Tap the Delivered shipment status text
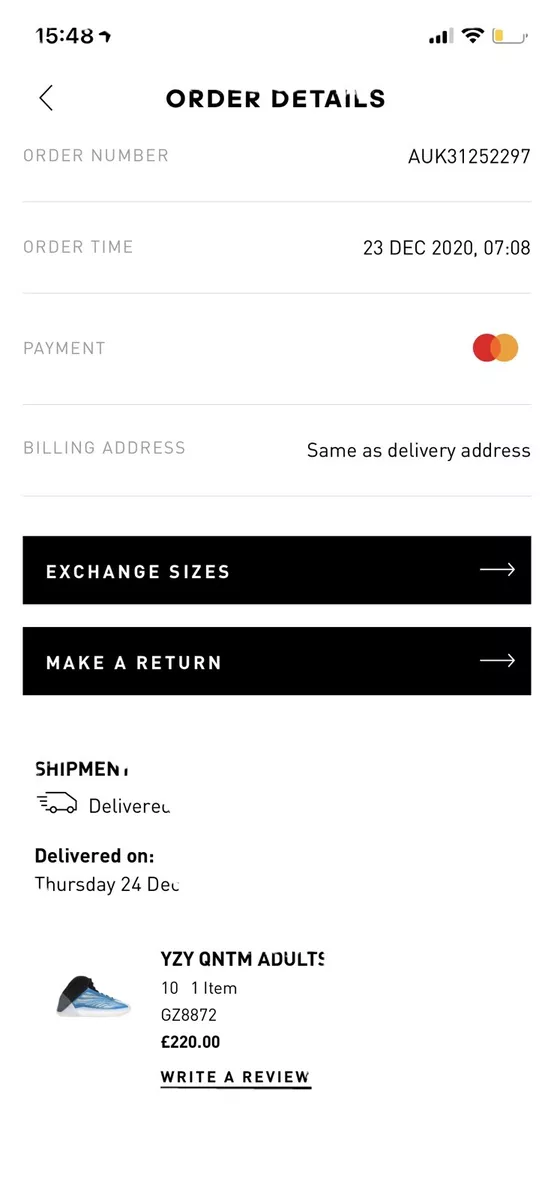The height and width of the screenshot is (1200, 554). (129, 805)
